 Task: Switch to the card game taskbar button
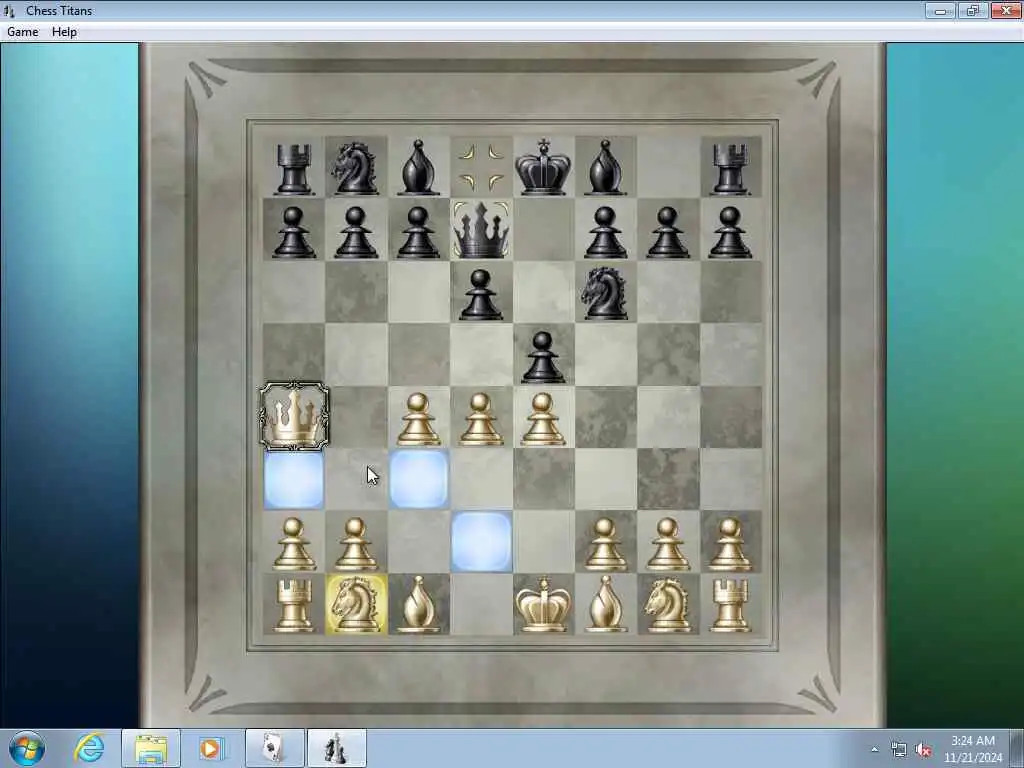point(274,748)
